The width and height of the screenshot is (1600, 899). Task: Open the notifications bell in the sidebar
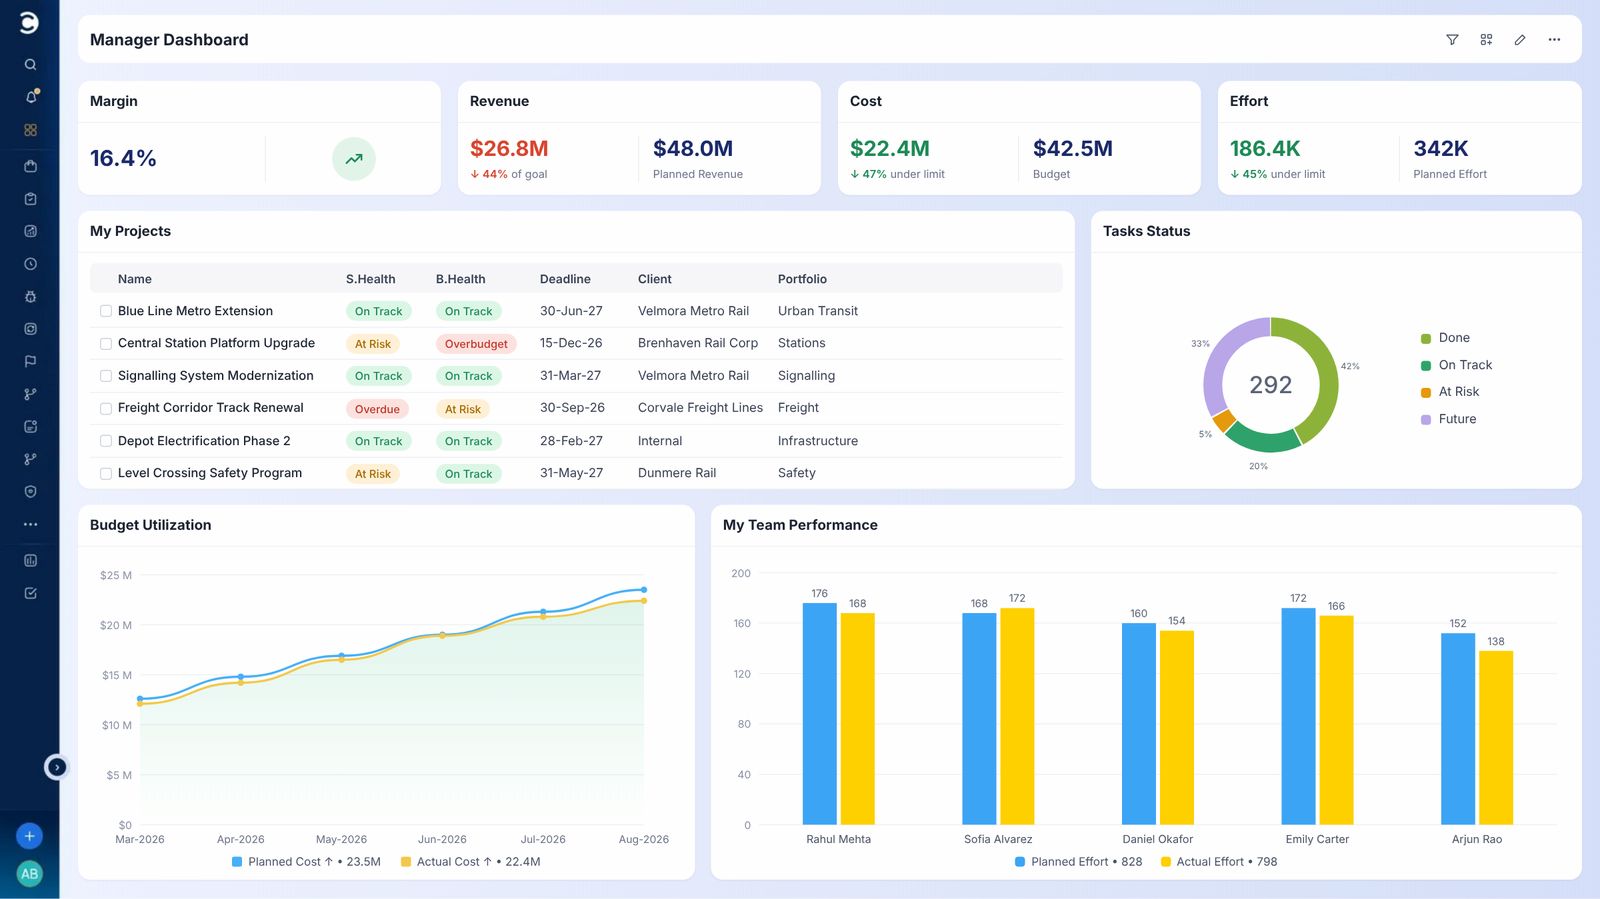30,97
